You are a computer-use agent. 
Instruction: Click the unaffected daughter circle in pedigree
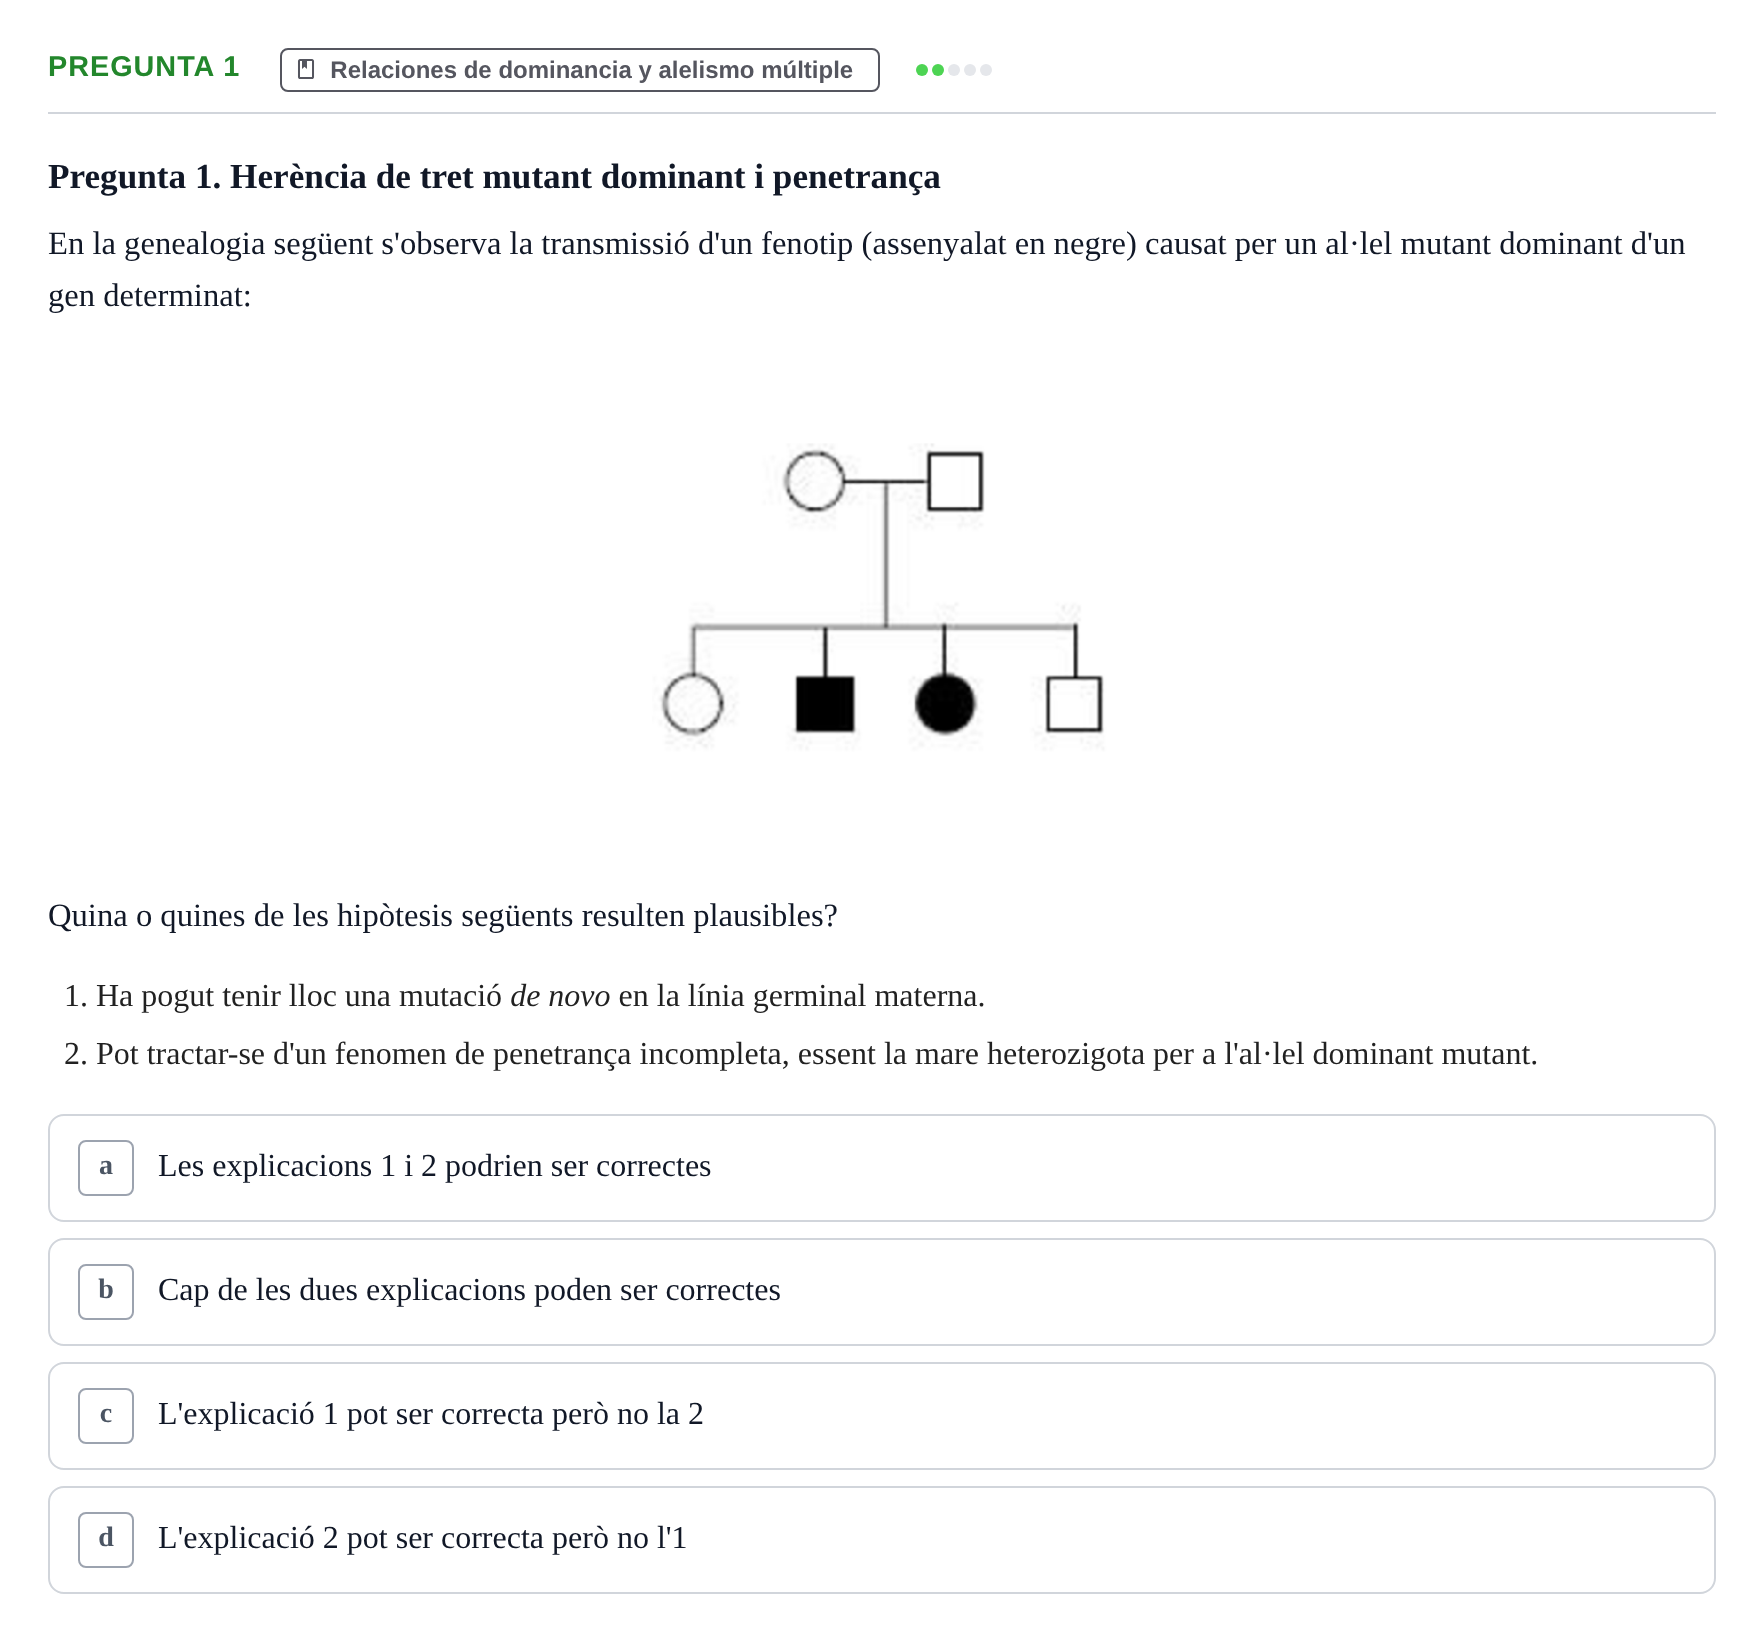click(693, 703)
